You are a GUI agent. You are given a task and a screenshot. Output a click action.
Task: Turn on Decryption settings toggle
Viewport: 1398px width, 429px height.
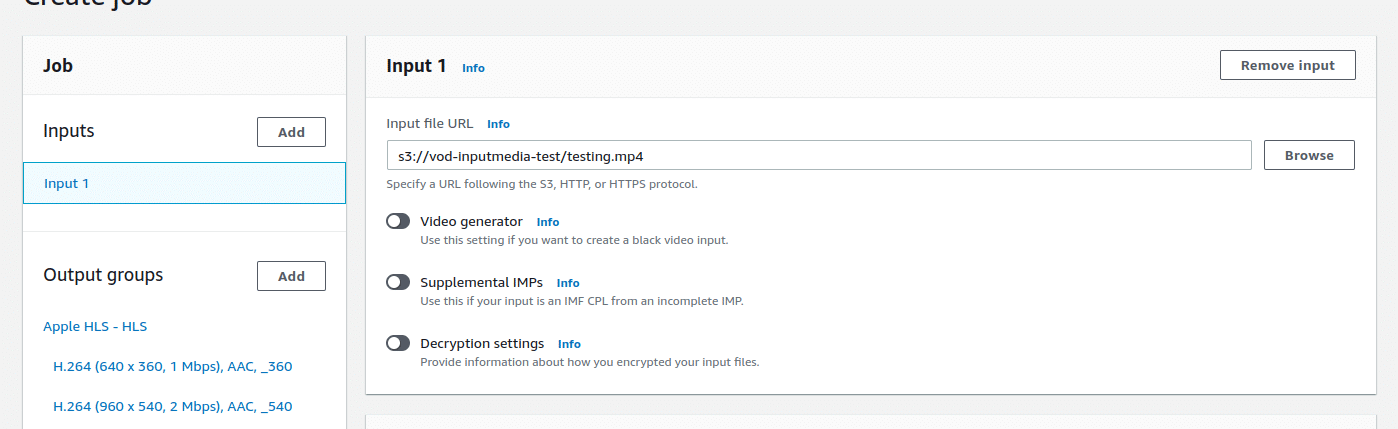click(x=398, y=344)
